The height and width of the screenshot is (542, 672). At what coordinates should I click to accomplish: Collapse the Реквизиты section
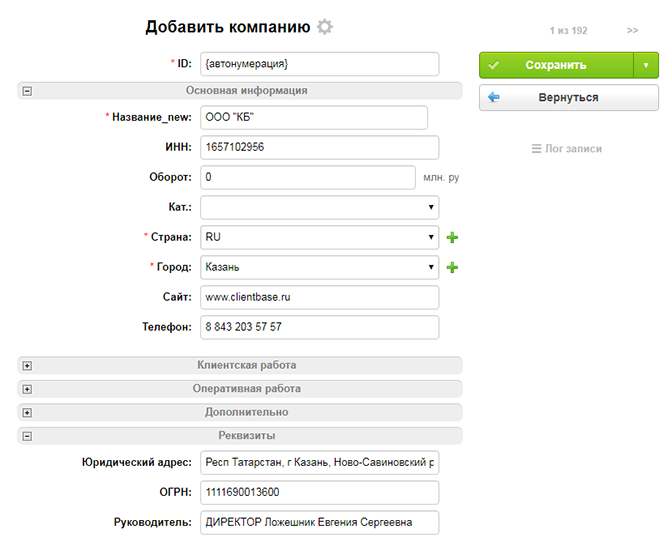[x=27, y=436]
